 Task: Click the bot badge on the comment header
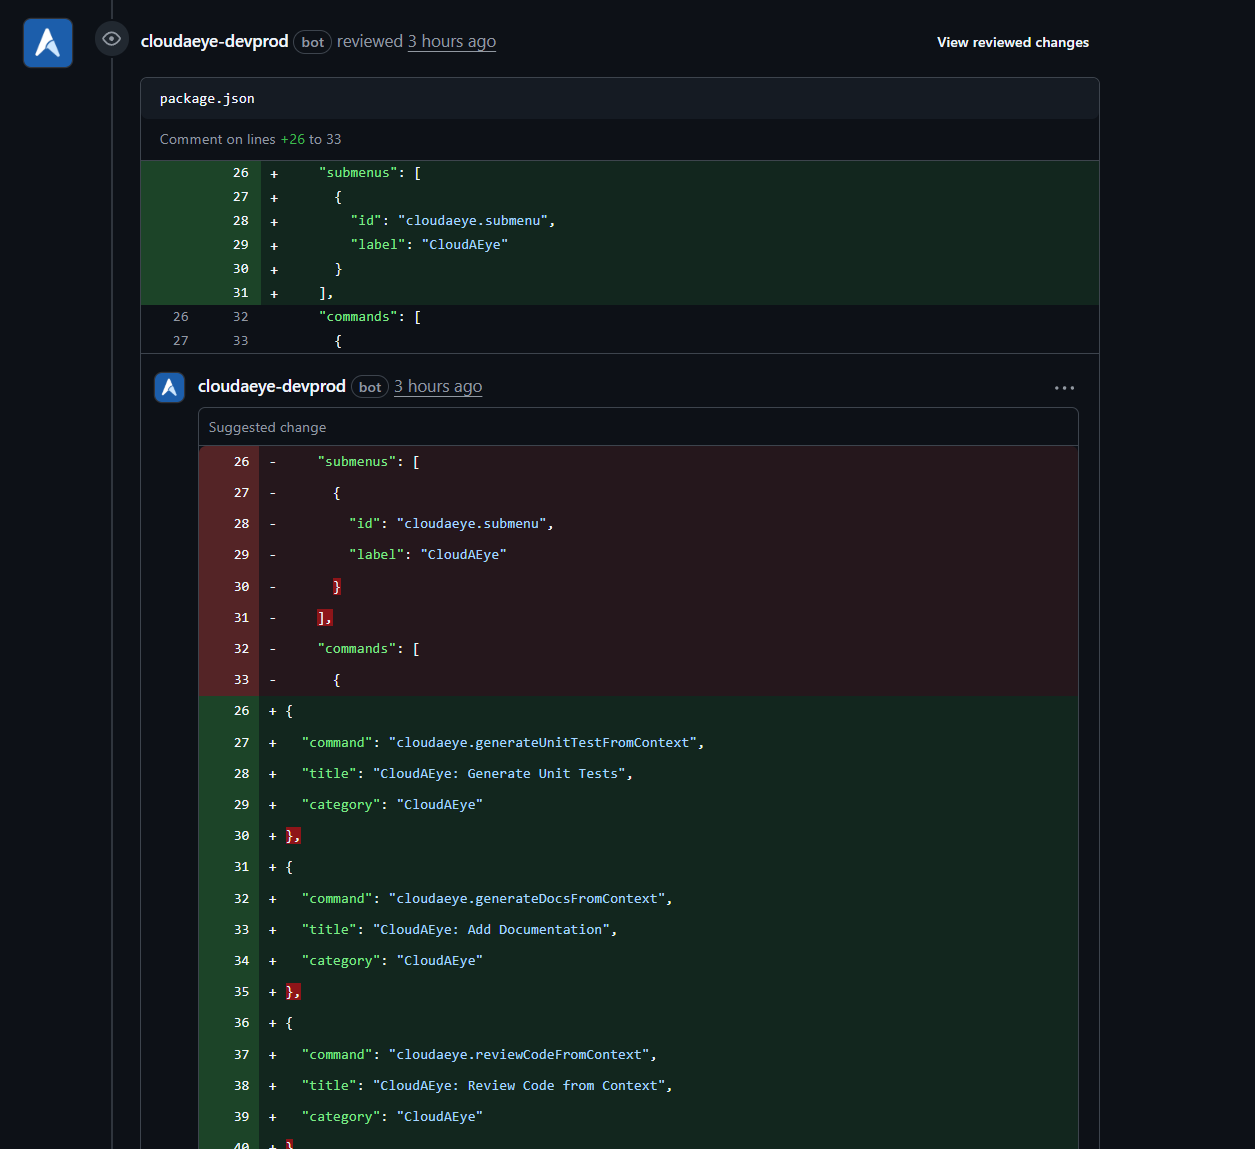tap(369, 386)
